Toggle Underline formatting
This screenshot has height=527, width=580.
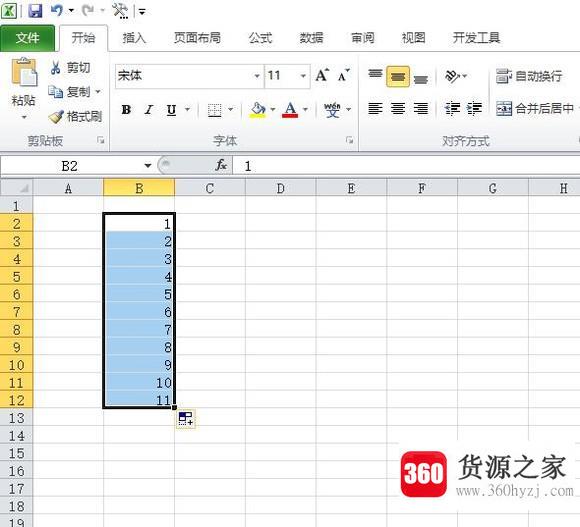171,110
